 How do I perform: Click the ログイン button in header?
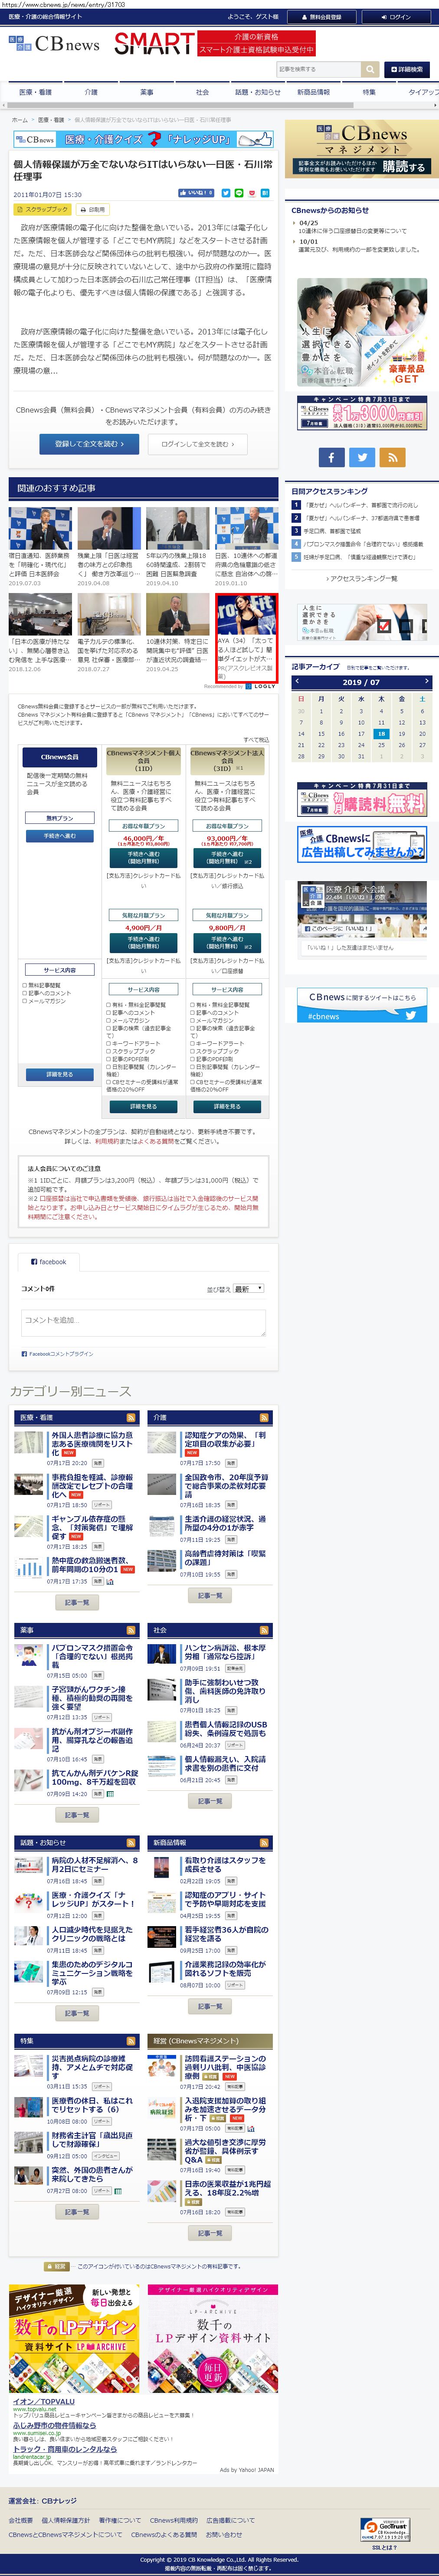pos(397,16)
